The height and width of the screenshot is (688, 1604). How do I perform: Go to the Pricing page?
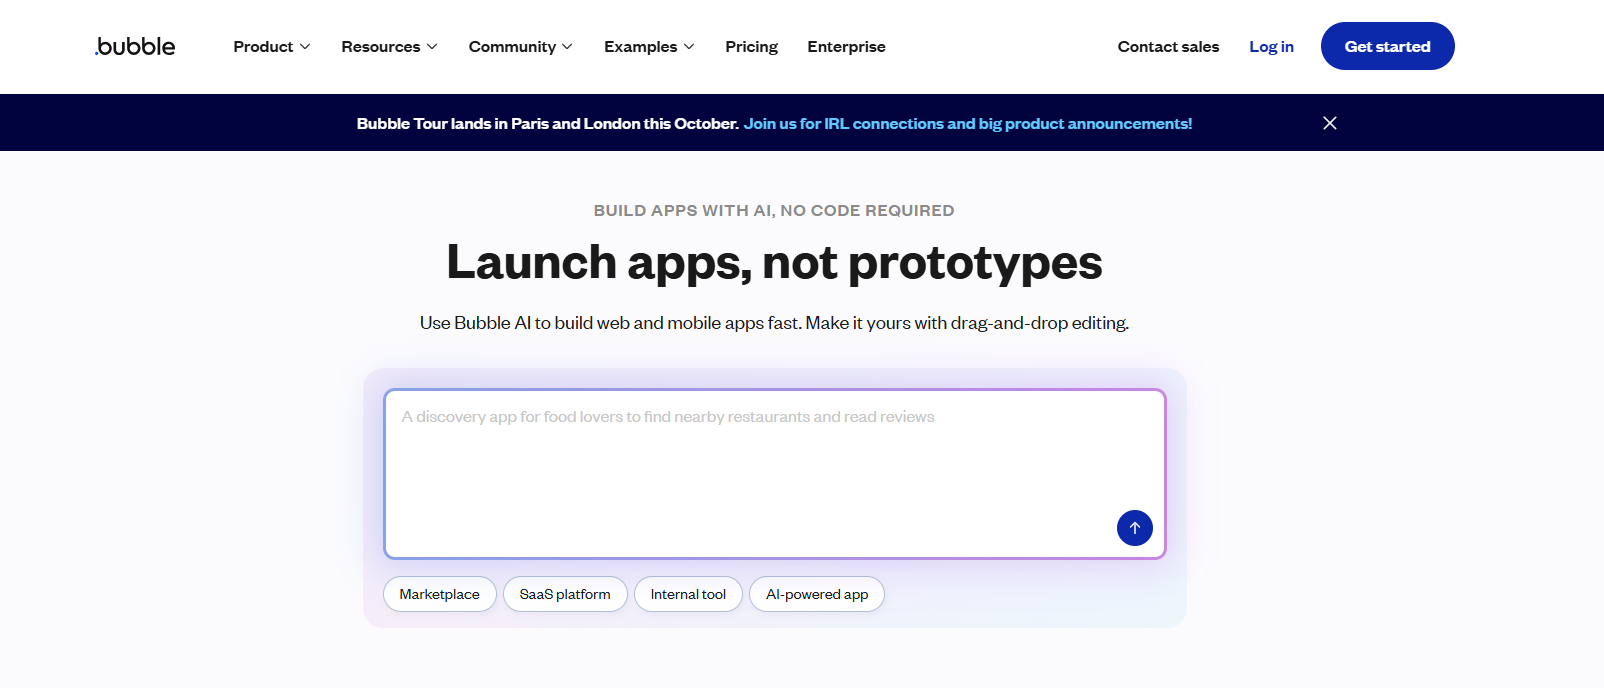click(x=751, y=47)
